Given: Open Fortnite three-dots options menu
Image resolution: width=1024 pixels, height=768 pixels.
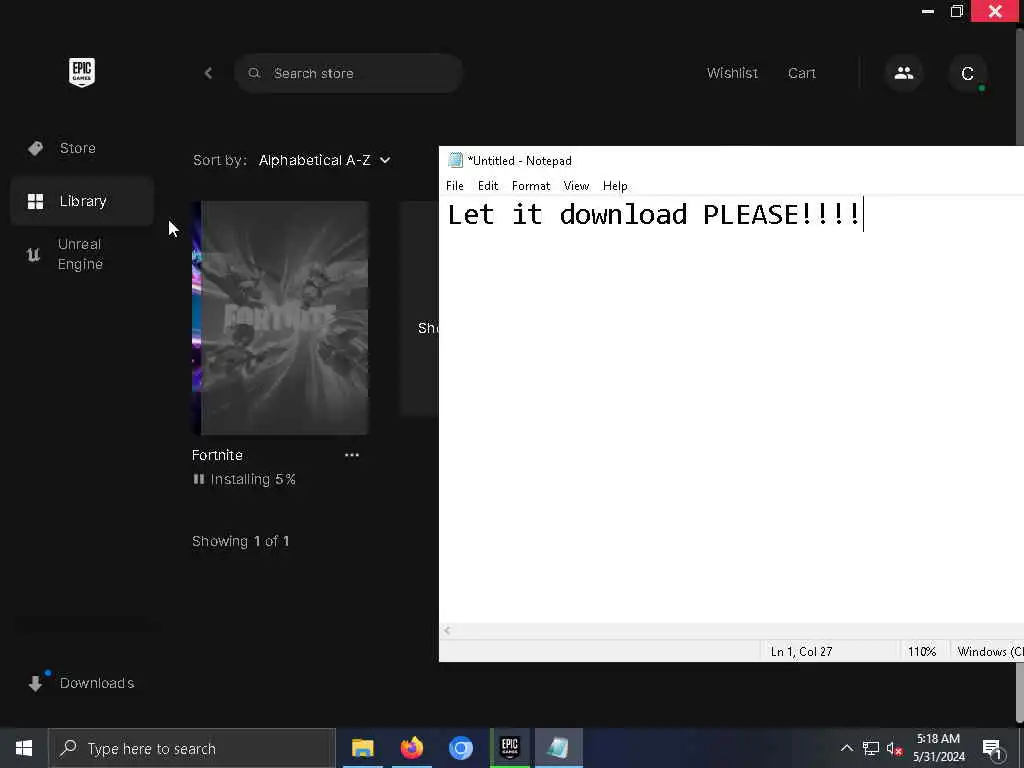Looking at the screenshot, I should tap(352, 455).
